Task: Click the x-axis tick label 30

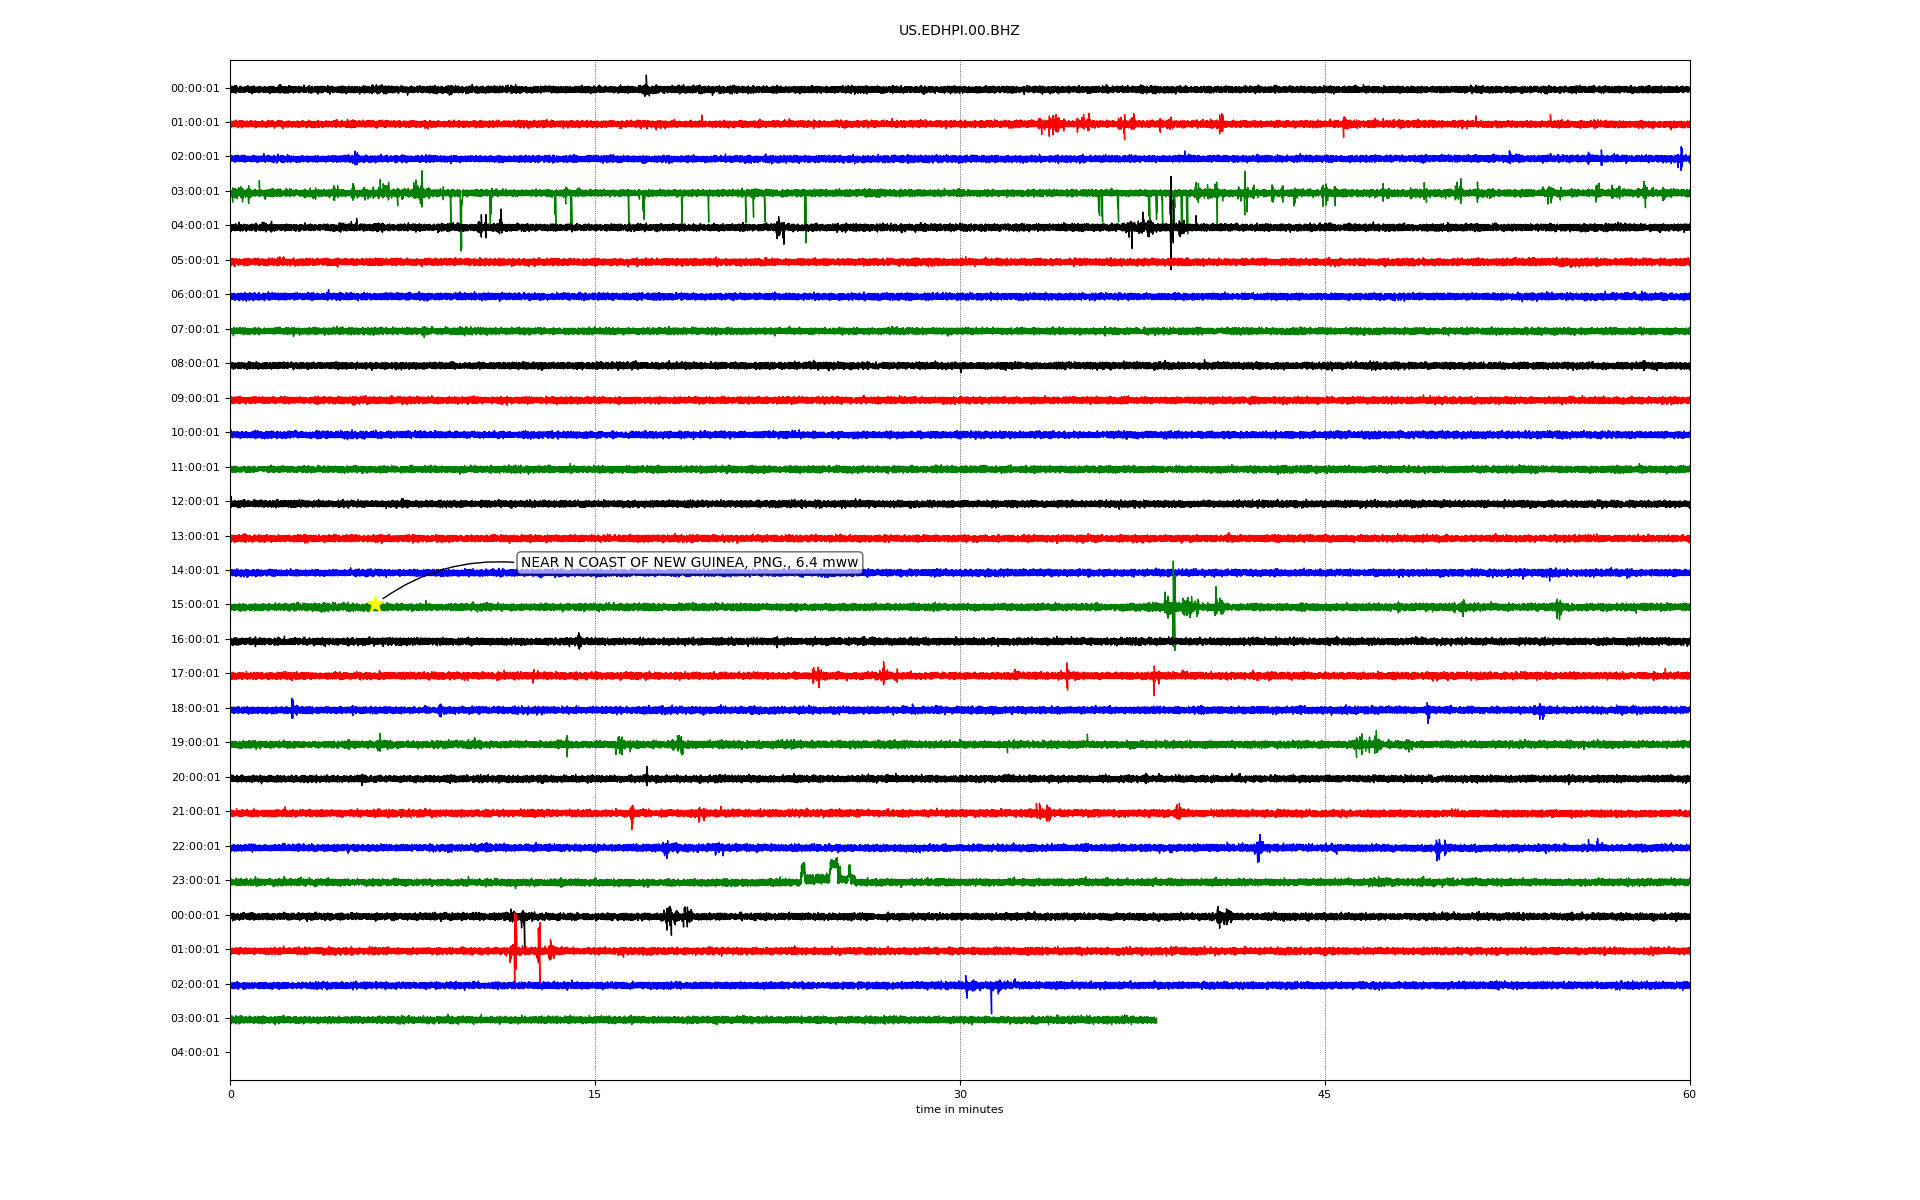Action: click(960, 1095)
